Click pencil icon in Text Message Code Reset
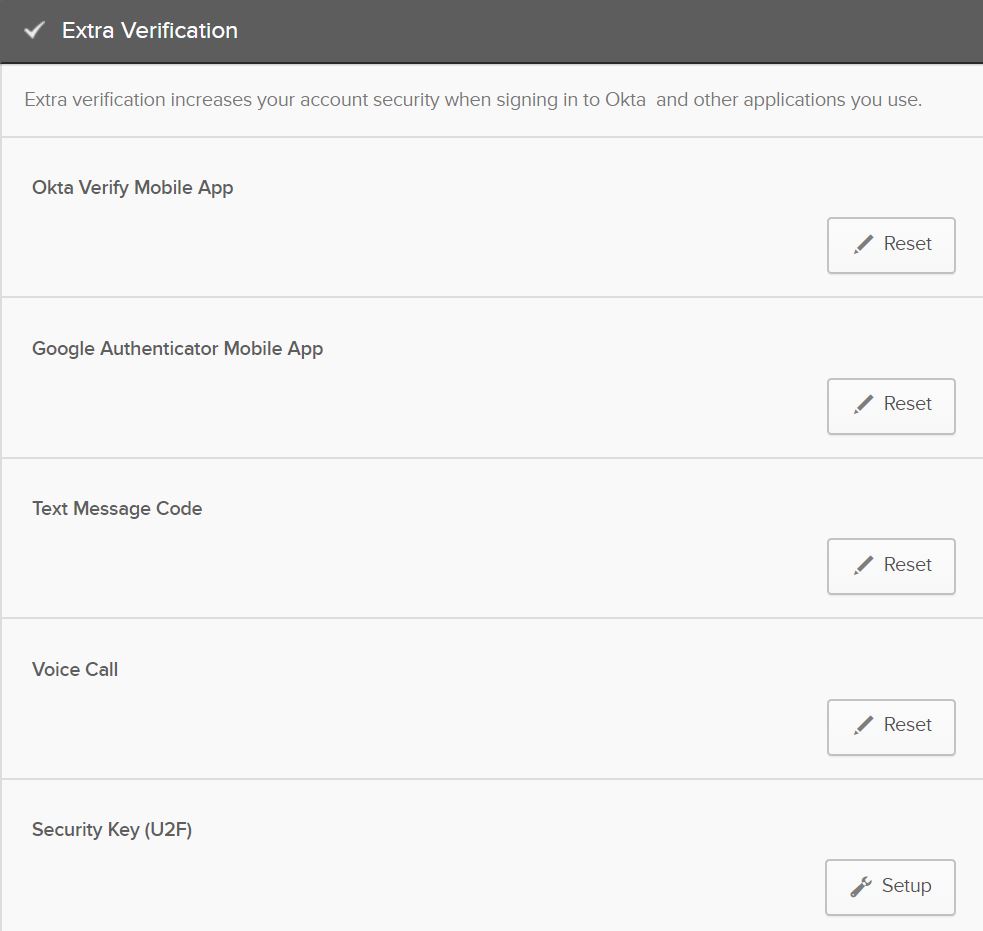This screenshot has width=983, height=931. pyautogui.click(x=863, y=566)
